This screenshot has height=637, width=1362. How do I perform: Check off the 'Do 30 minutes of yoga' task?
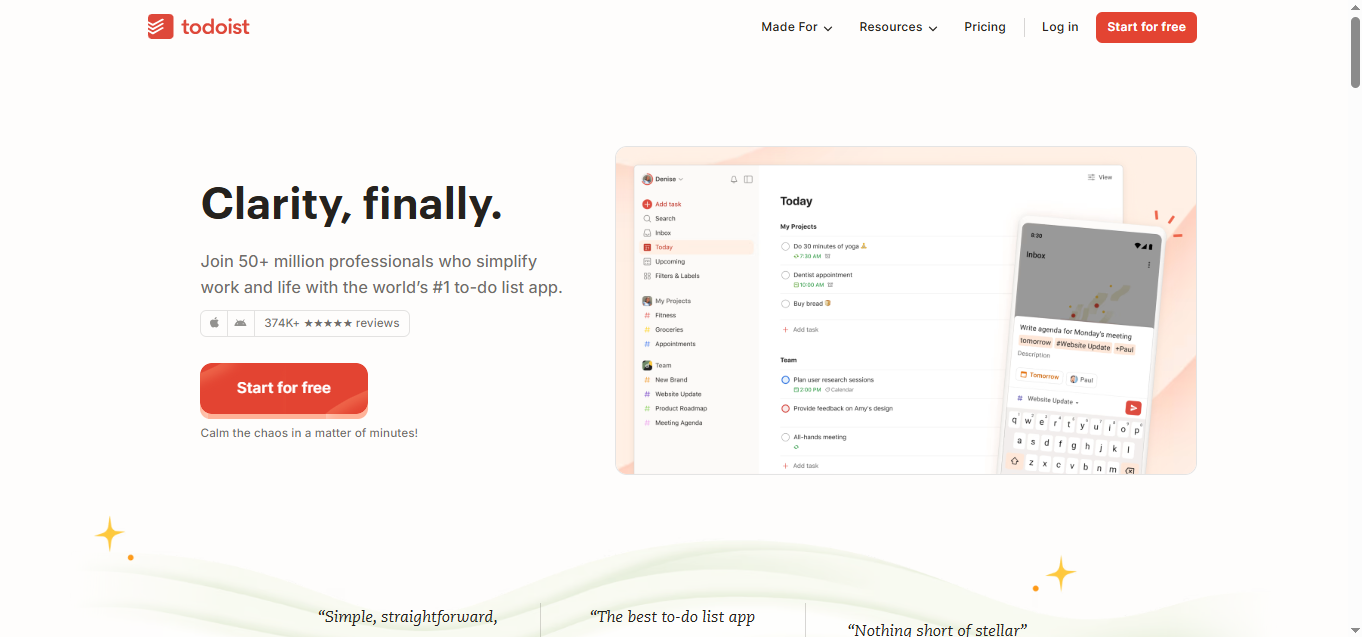point(786,246)
